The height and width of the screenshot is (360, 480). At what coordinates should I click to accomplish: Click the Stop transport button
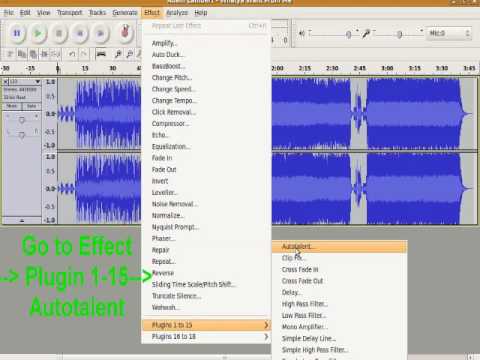click(x=59, y=33)
